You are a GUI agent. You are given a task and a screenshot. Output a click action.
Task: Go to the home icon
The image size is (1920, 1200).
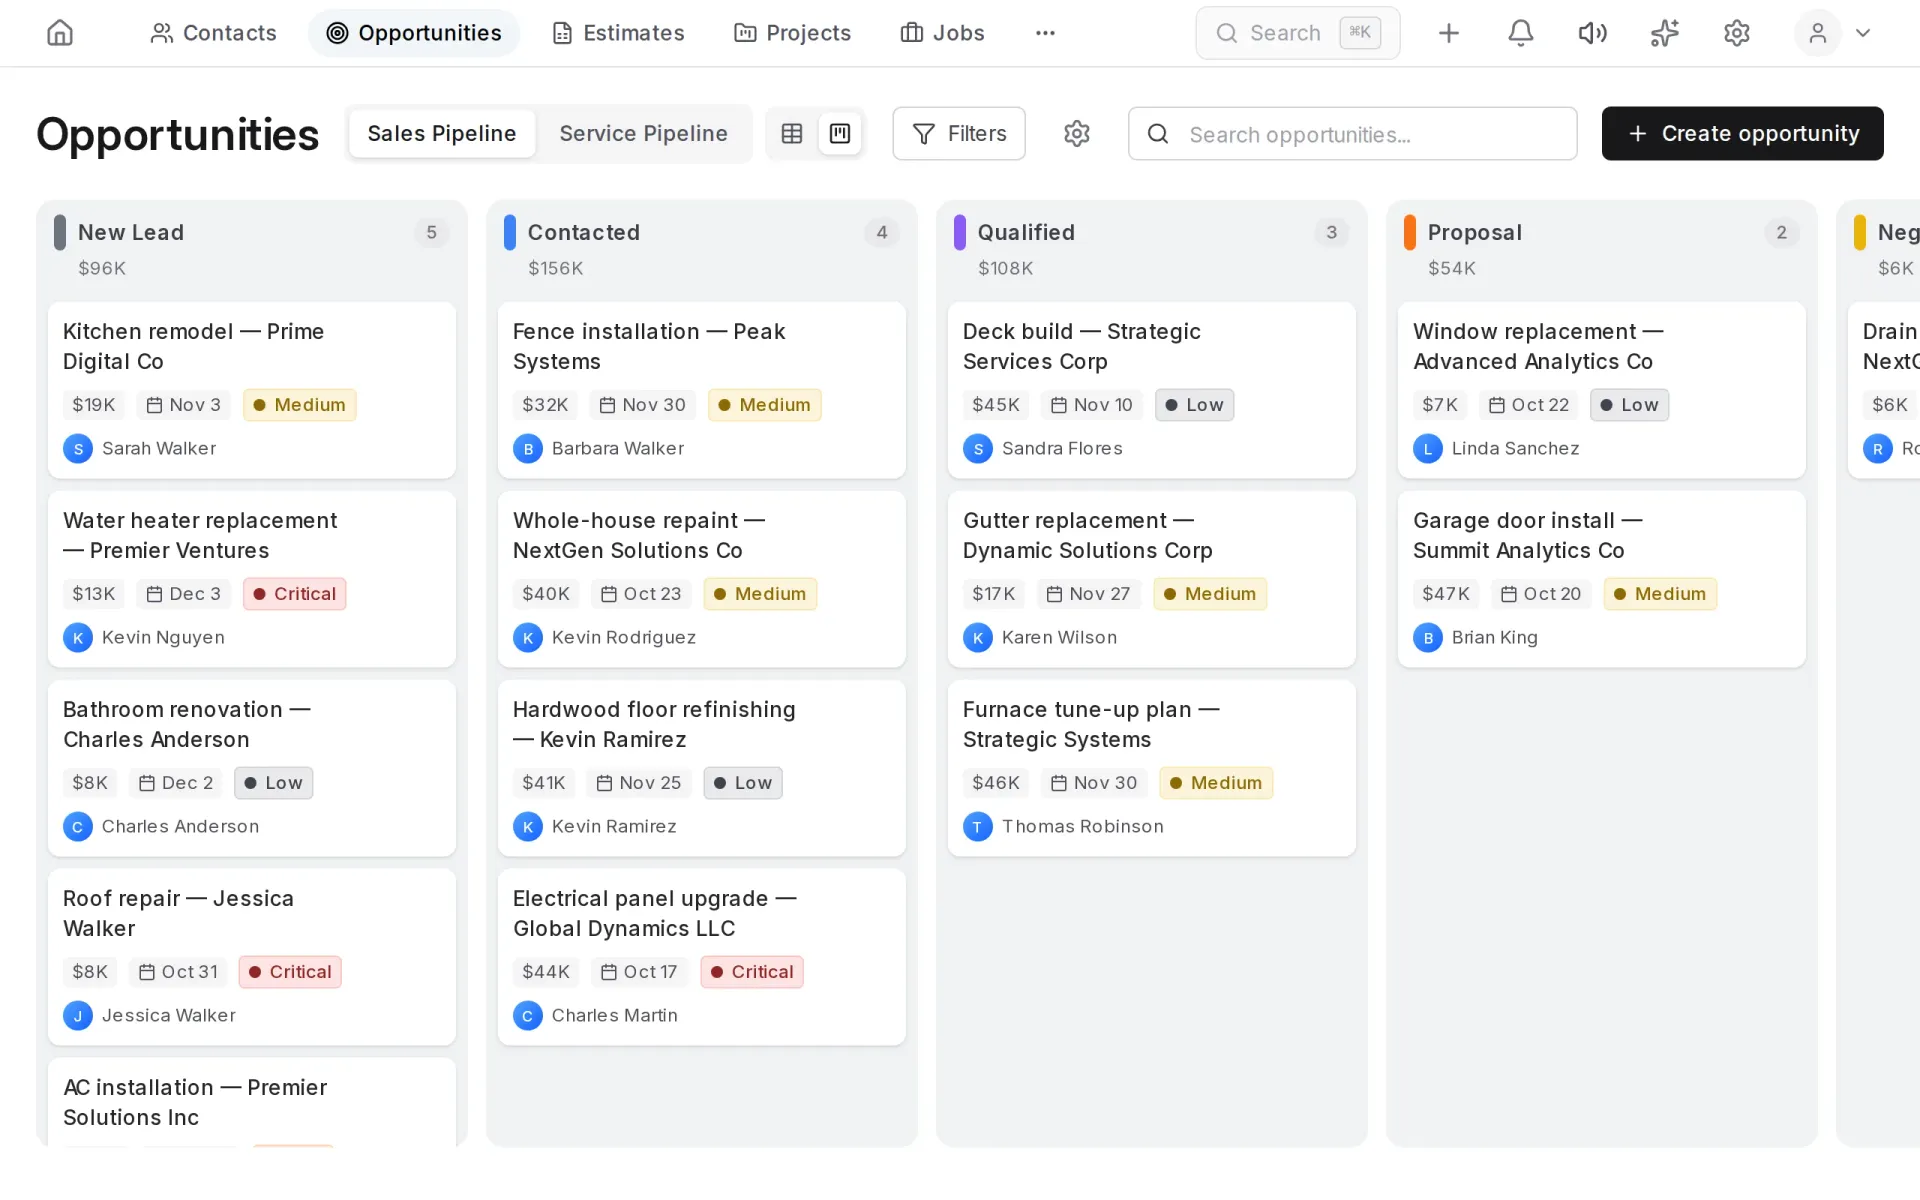pos(60,33)
